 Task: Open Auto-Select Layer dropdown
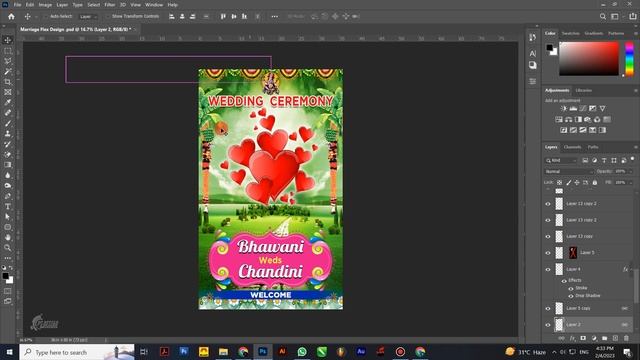click(x=88, y=17)
